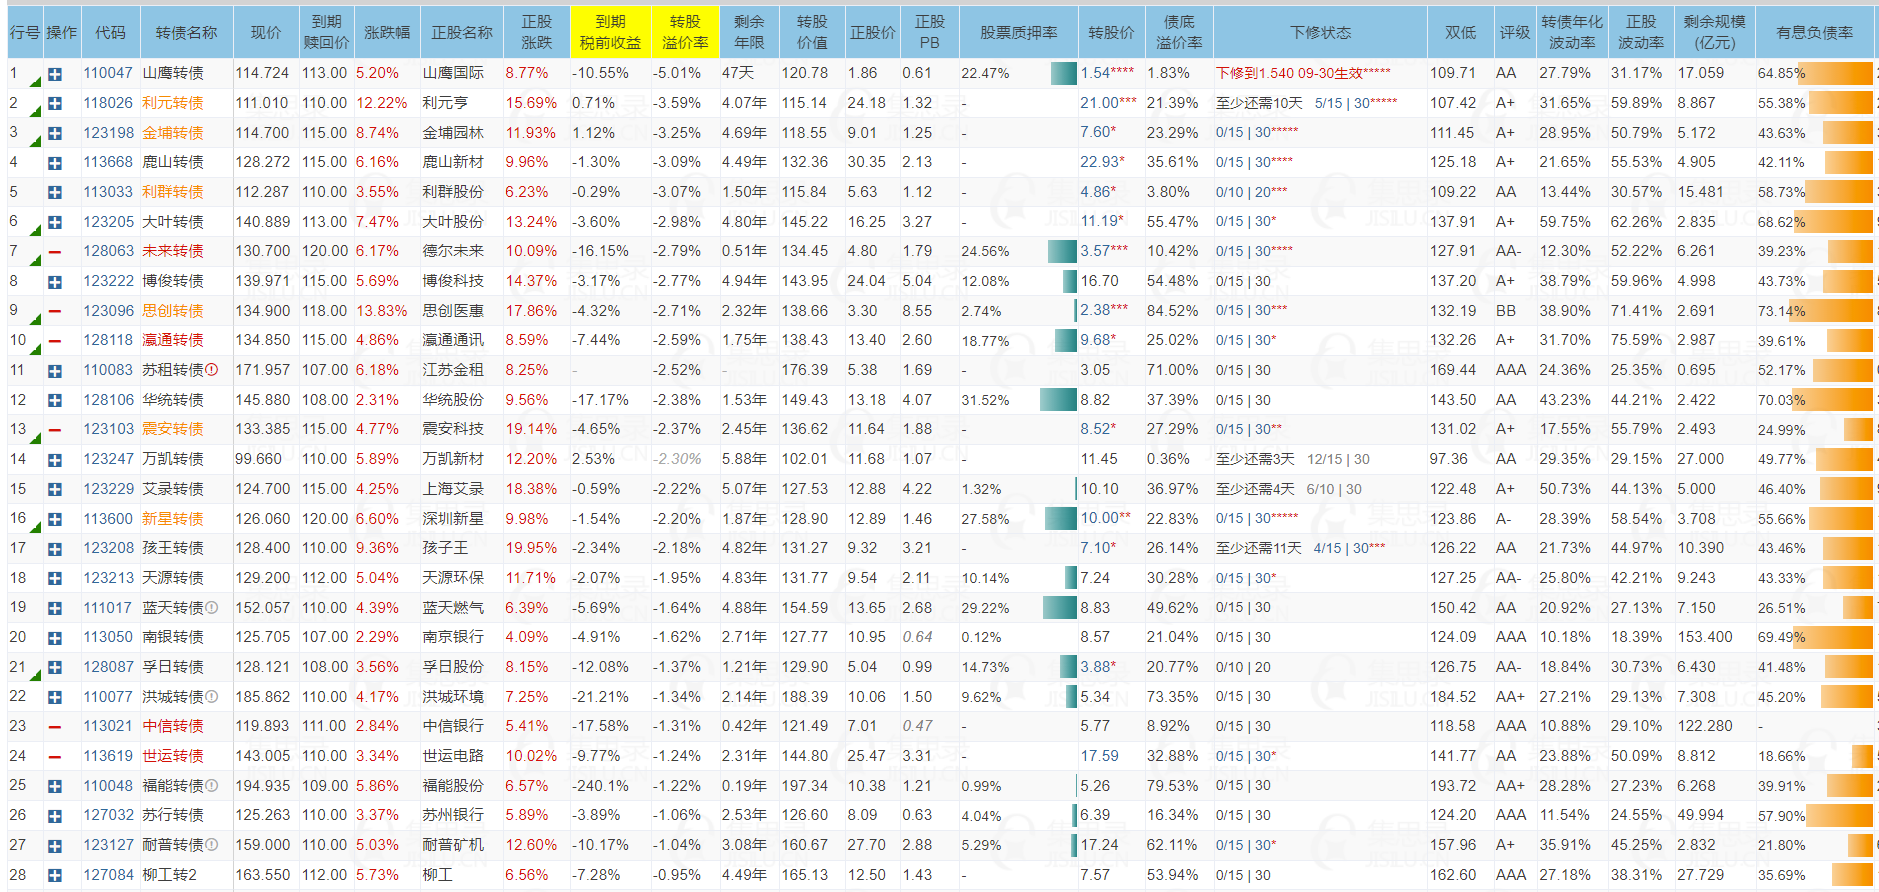This screenshot has height=892, width=1879.
Task: Open the 天源转债 bond name link
Action: pos(173,579)
